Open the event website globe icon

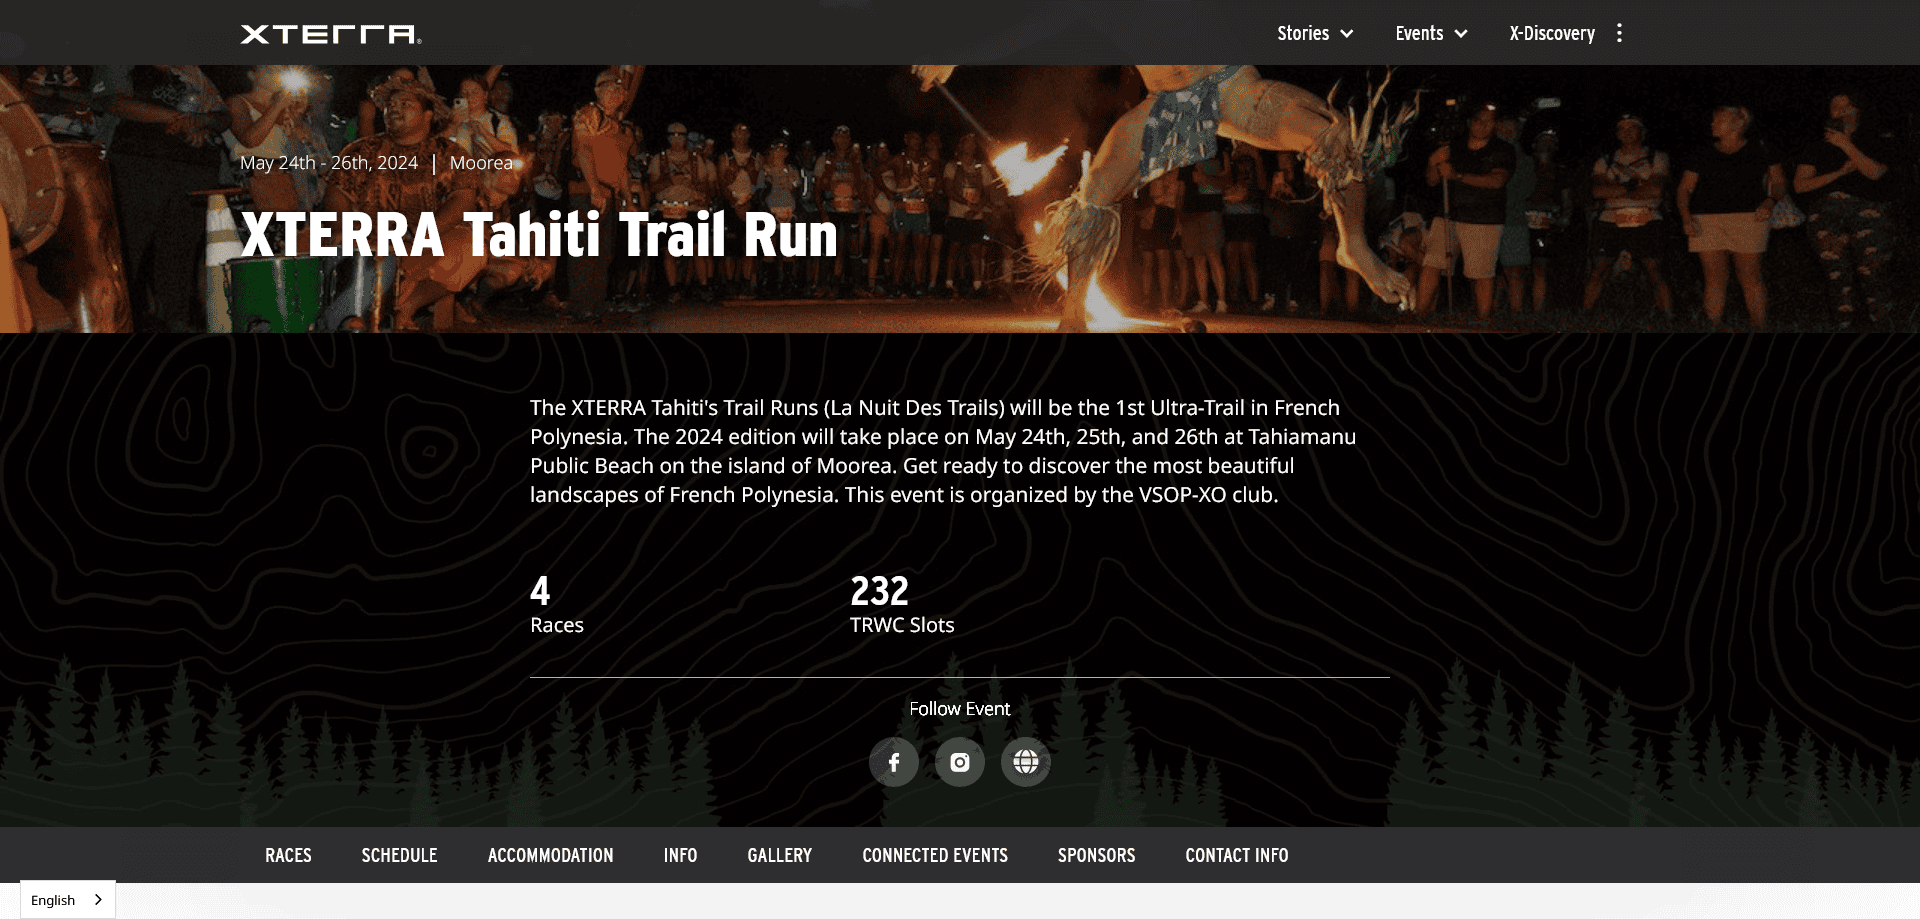pos(1026,762)
